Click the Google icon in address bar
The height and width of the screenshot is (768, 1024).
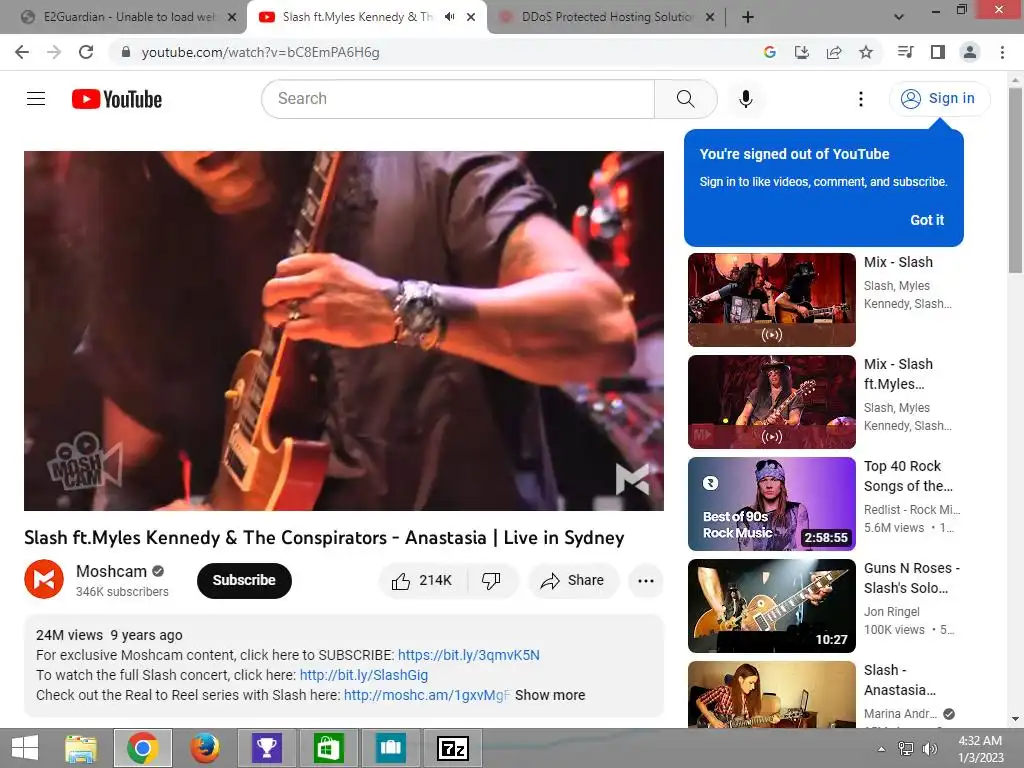(769, 52)
